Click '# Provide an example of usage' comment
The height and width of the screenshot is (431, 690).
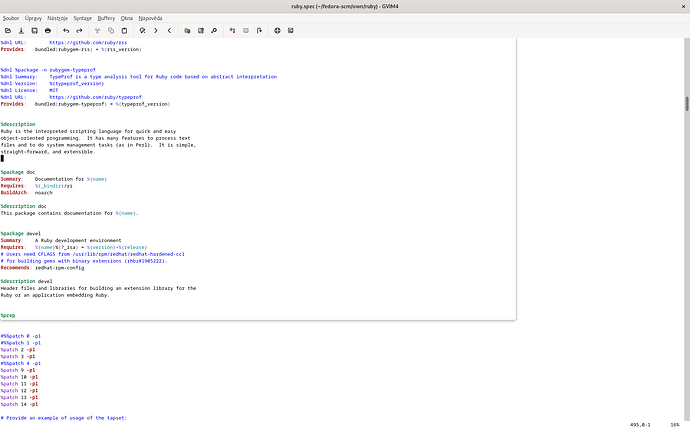point(64,418)
